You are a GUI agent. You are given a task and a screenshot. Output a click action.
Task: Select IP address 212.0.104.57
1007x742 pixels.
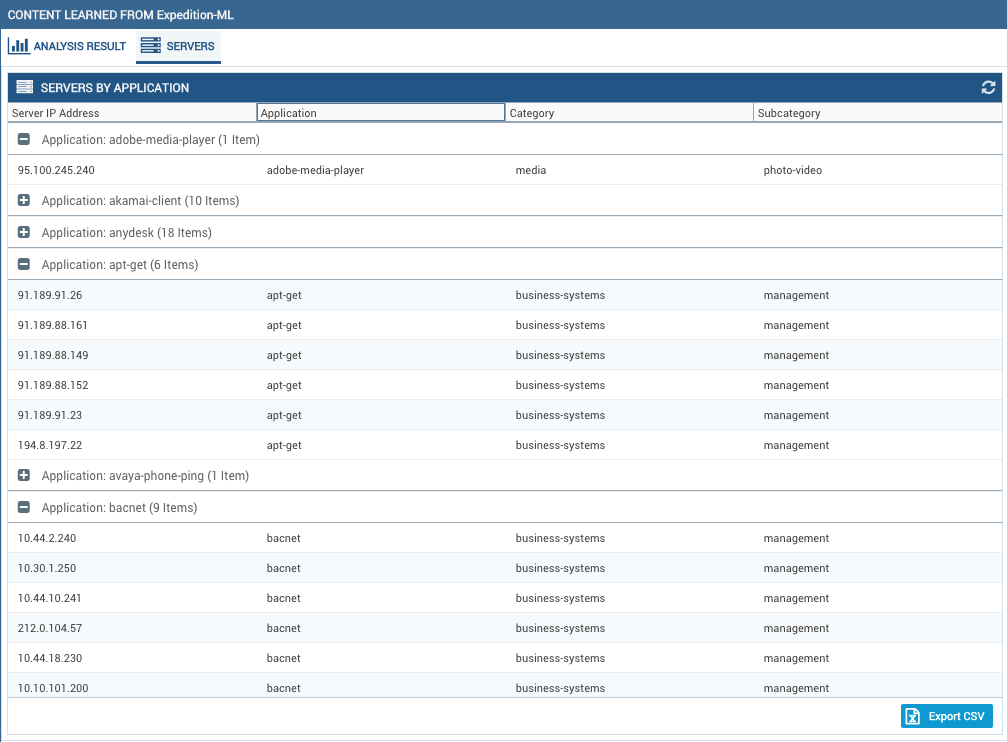point(50,628)
